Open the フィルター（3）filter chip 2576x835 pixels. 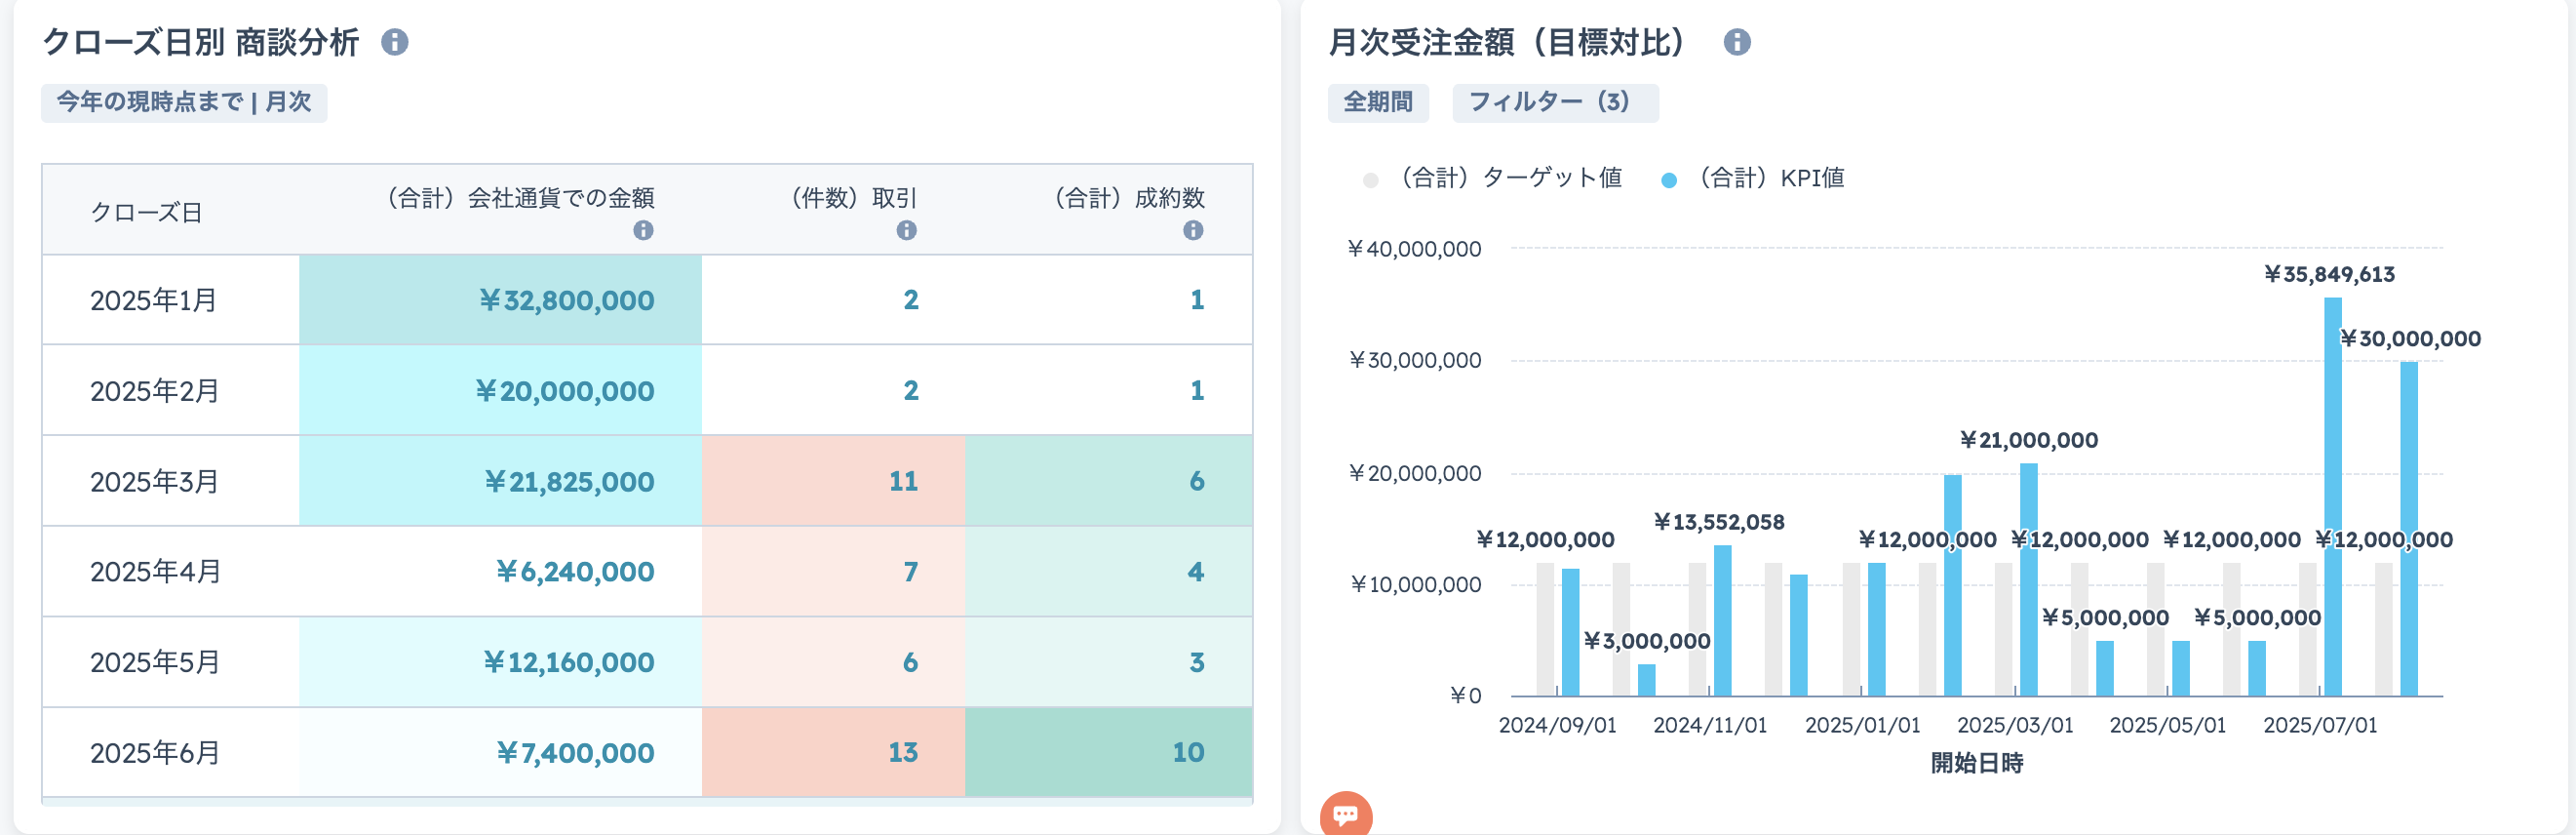(x=1553, y=103)
